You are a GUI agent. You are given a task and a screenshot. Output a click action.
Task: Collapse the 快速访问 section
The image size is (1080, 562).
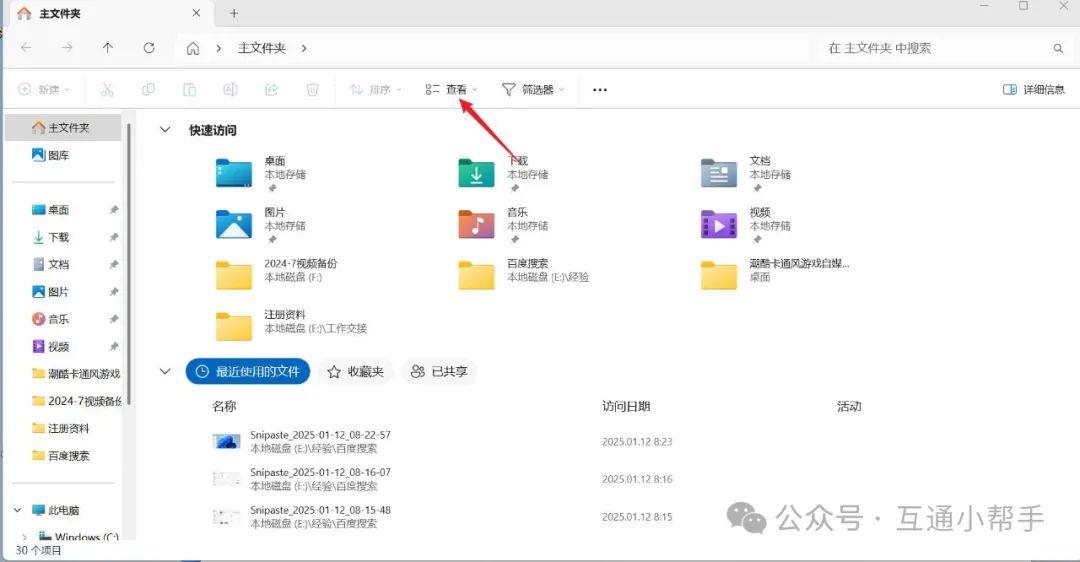165,129
